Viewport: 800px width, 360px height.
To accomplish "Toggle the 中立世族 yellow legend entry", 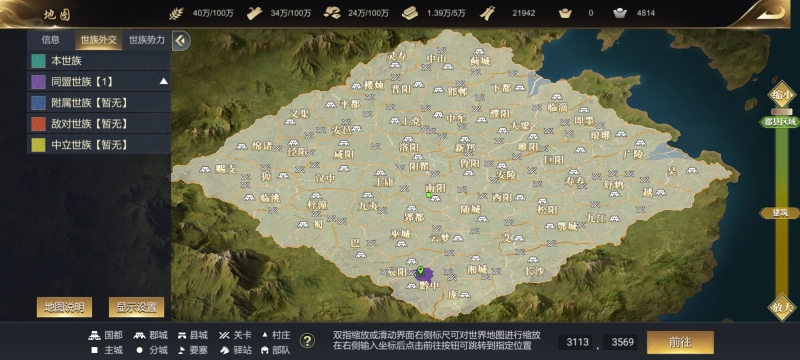I will pos(99,145).
